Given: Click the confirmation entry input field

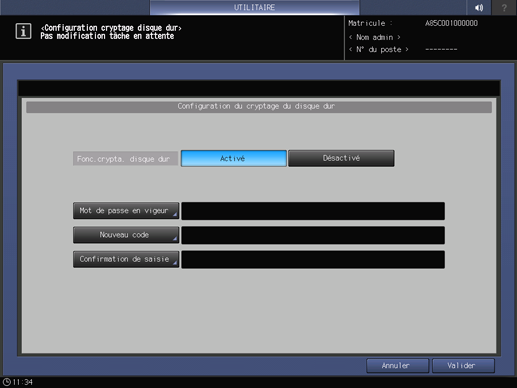Looking at the screenshot, I should 313,259.
